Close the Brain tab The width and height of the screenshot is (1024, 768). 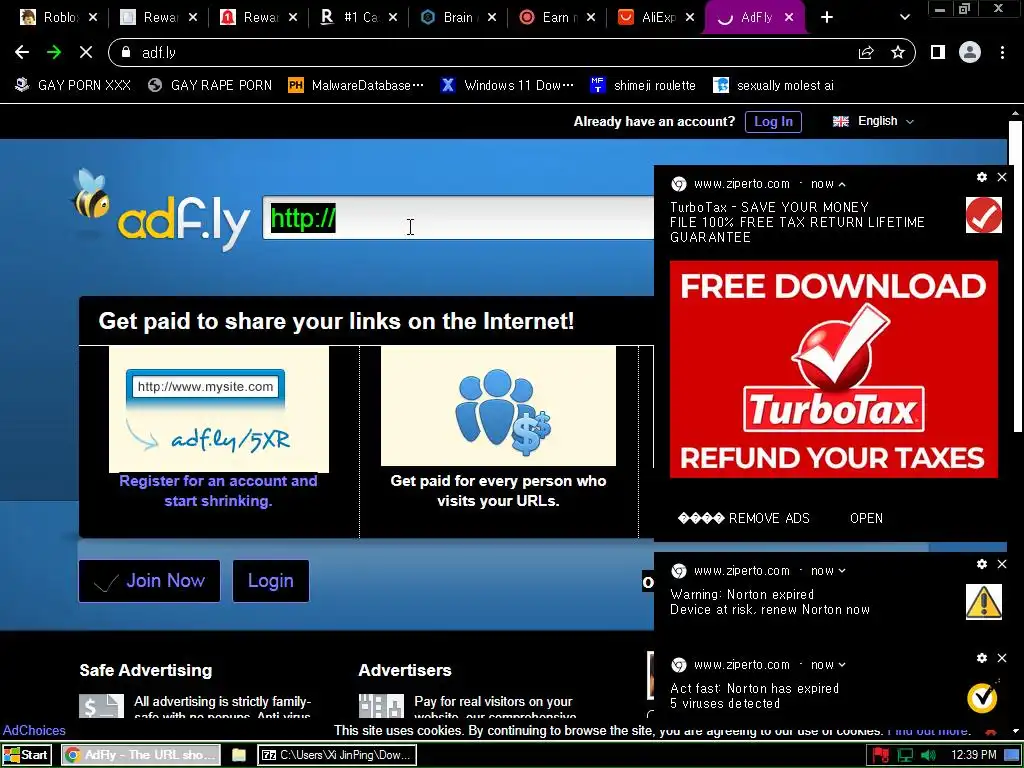click(x=492, y=18)
